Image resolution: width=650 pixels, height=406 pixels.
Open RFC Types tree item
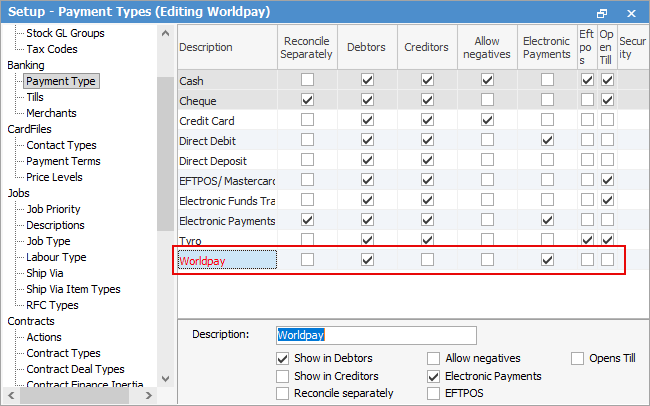click(52, 305)
